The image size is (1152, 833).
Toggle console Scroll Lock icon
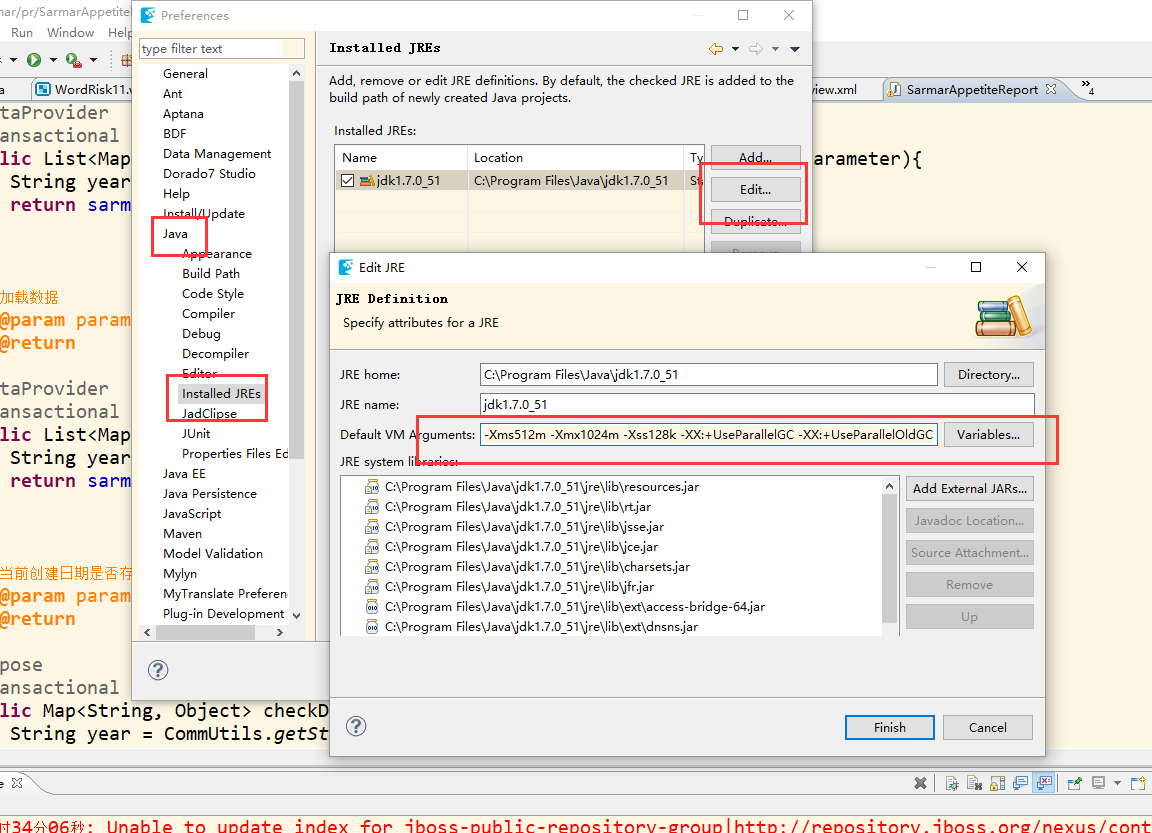pos(998,783)
